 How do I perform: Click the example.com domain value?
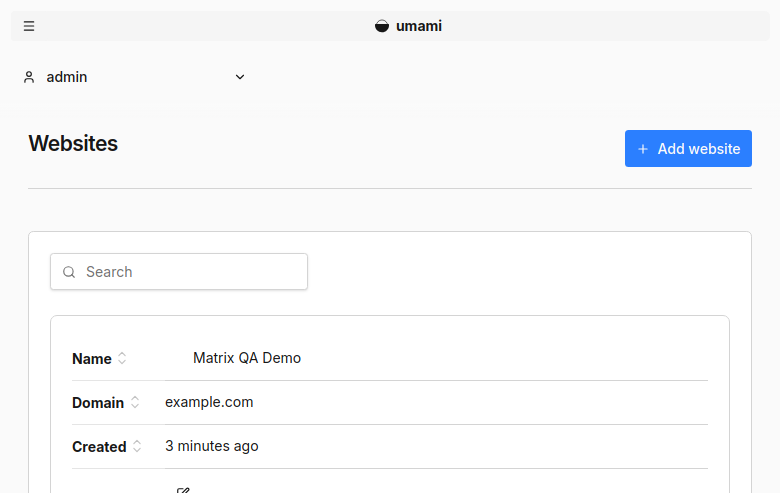pos(209,402)
